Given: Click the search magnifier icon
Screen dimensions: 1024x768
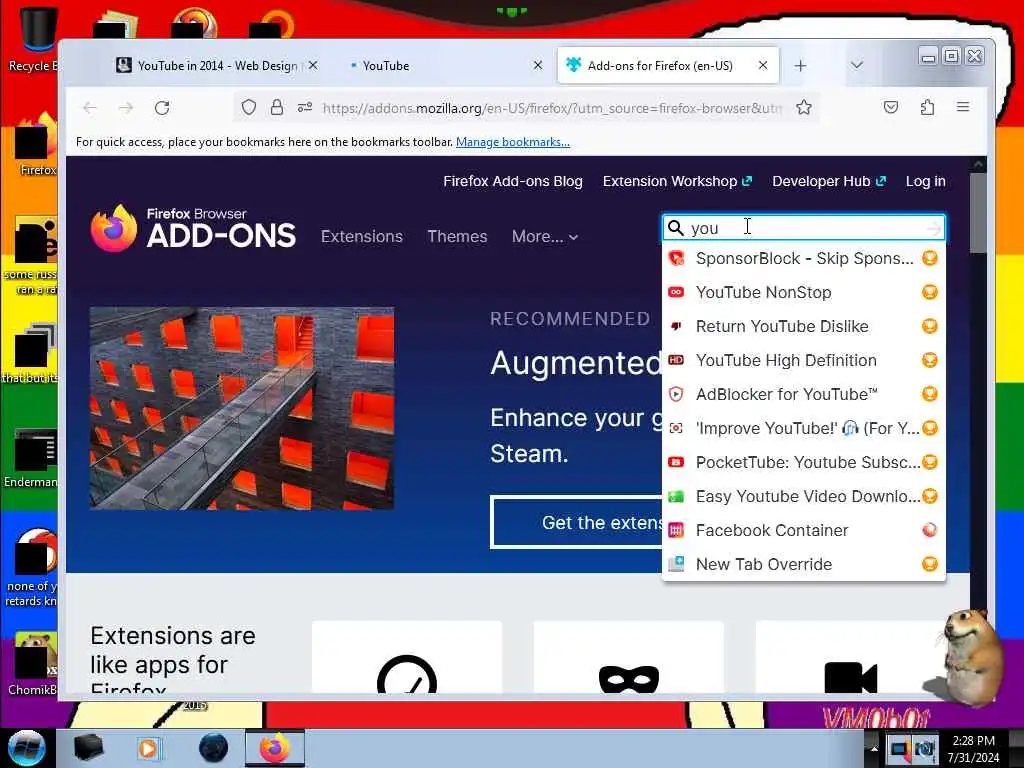Looking at the screenshot, I should point(676,228).
